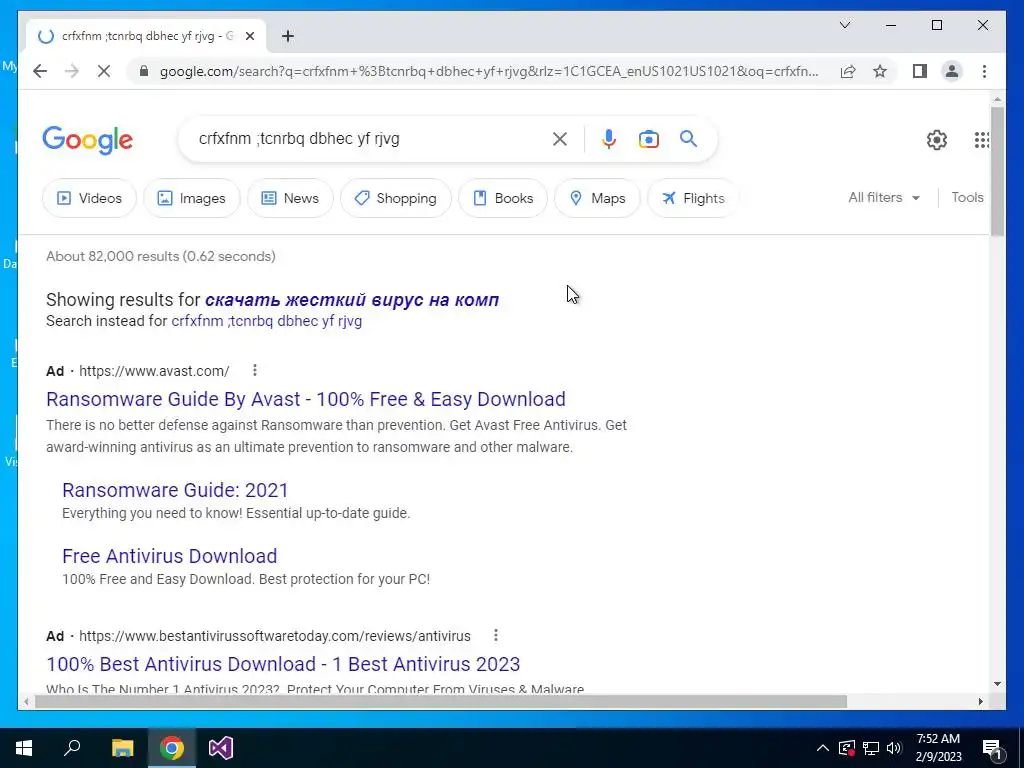Switch to the Maps results tab

tap(597, 198)
